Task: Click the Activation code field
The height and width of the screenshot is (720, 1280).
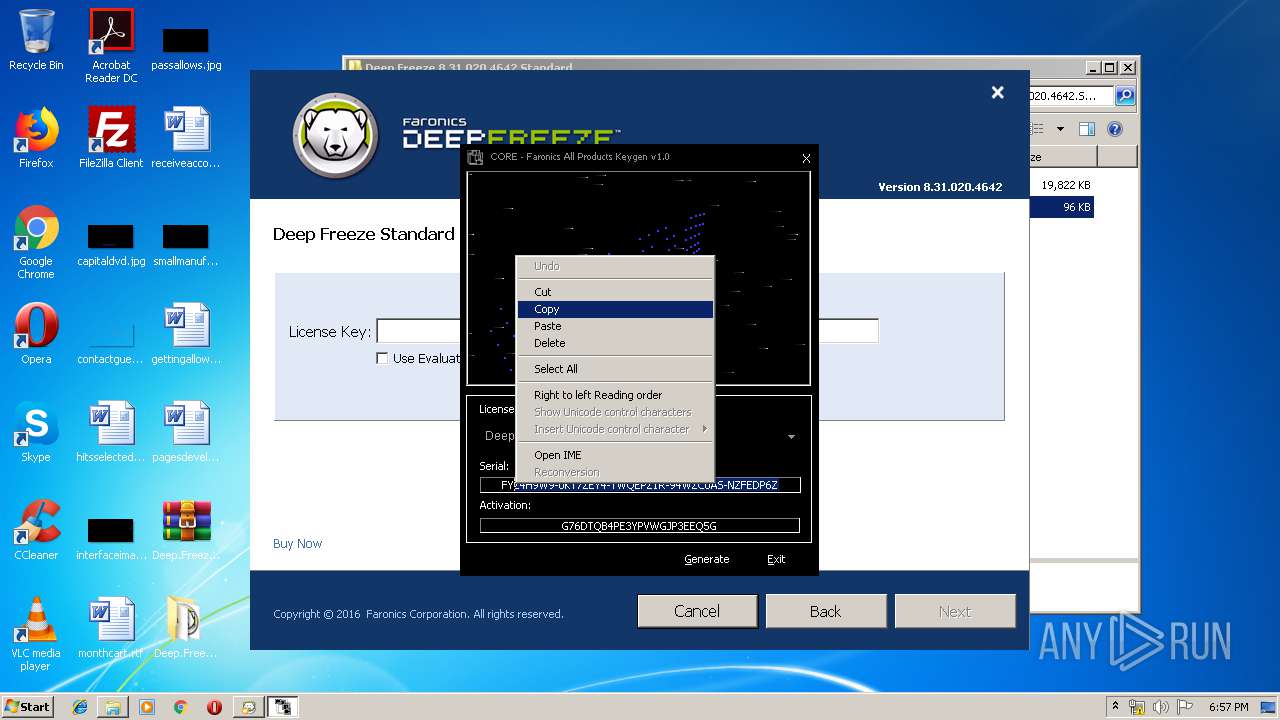Action: click(640, 526)
